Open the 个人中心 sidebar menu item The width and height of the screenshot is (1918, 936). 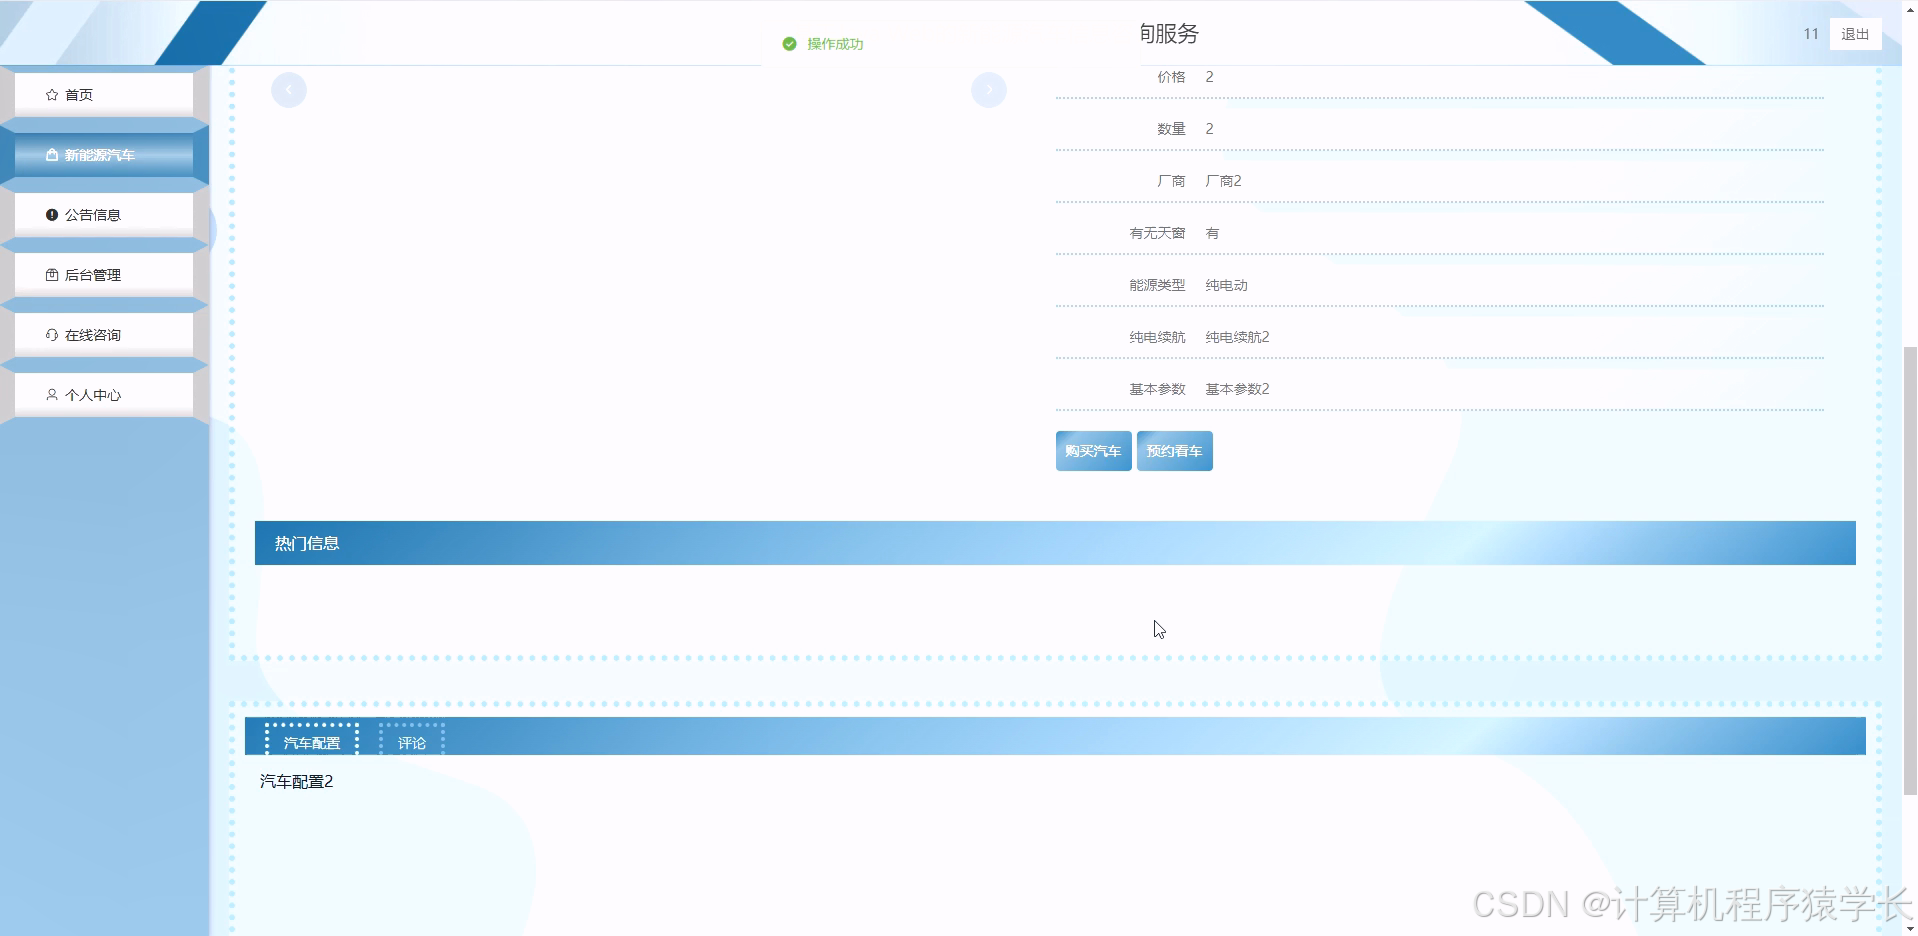[104, 395]
